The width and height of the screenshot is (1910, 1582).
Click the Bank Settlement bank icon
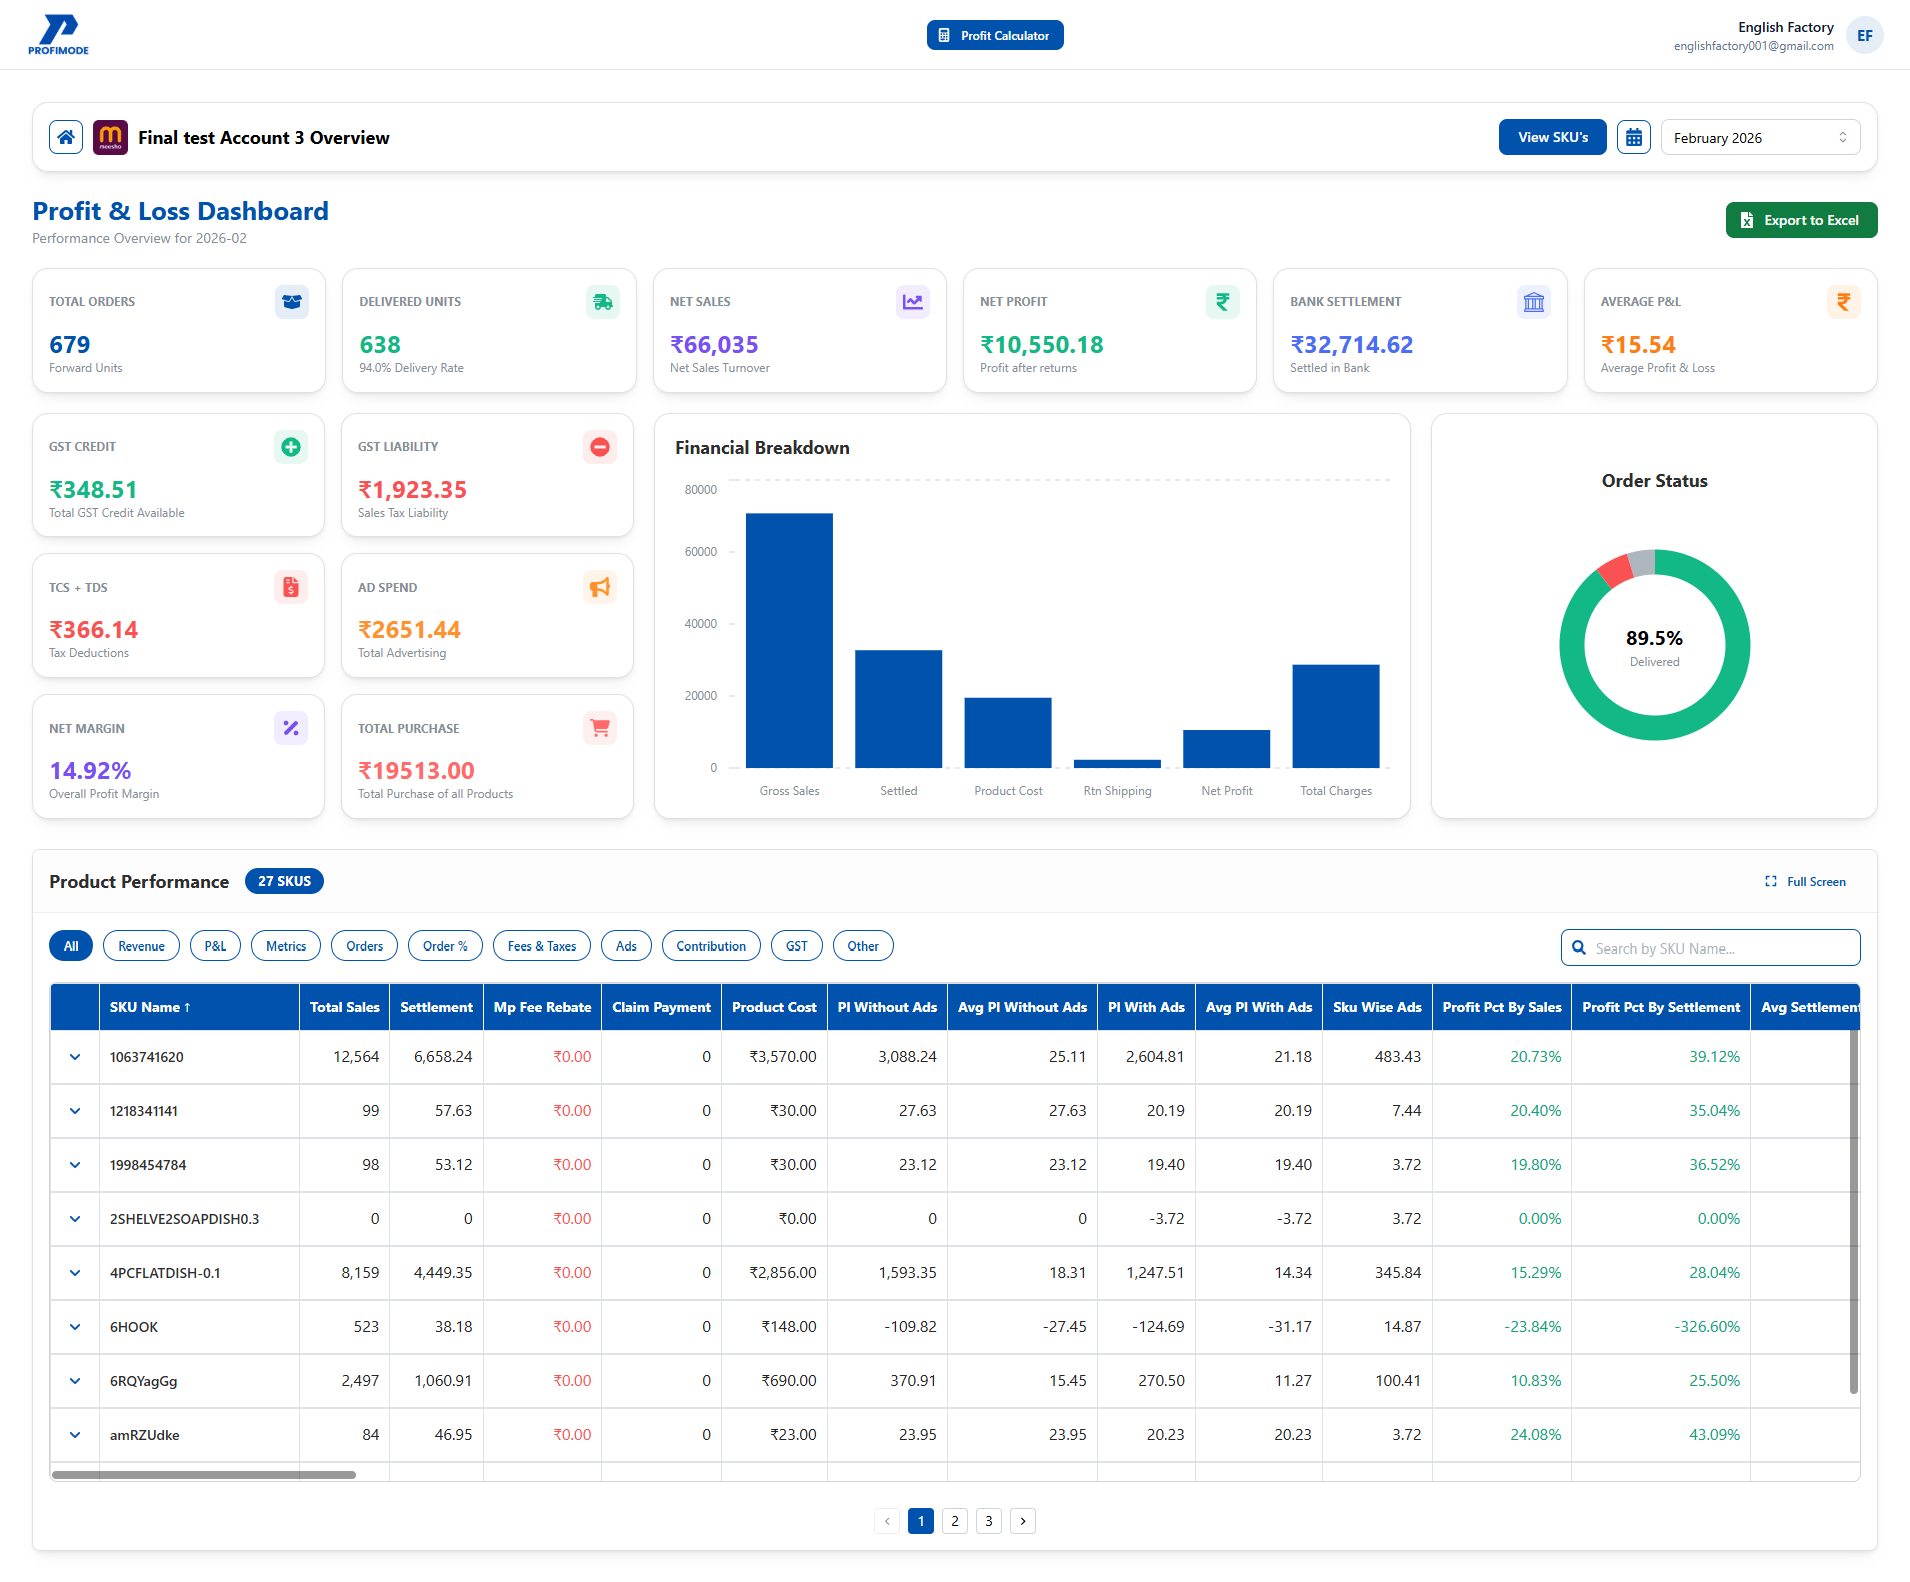(1533, 301)
